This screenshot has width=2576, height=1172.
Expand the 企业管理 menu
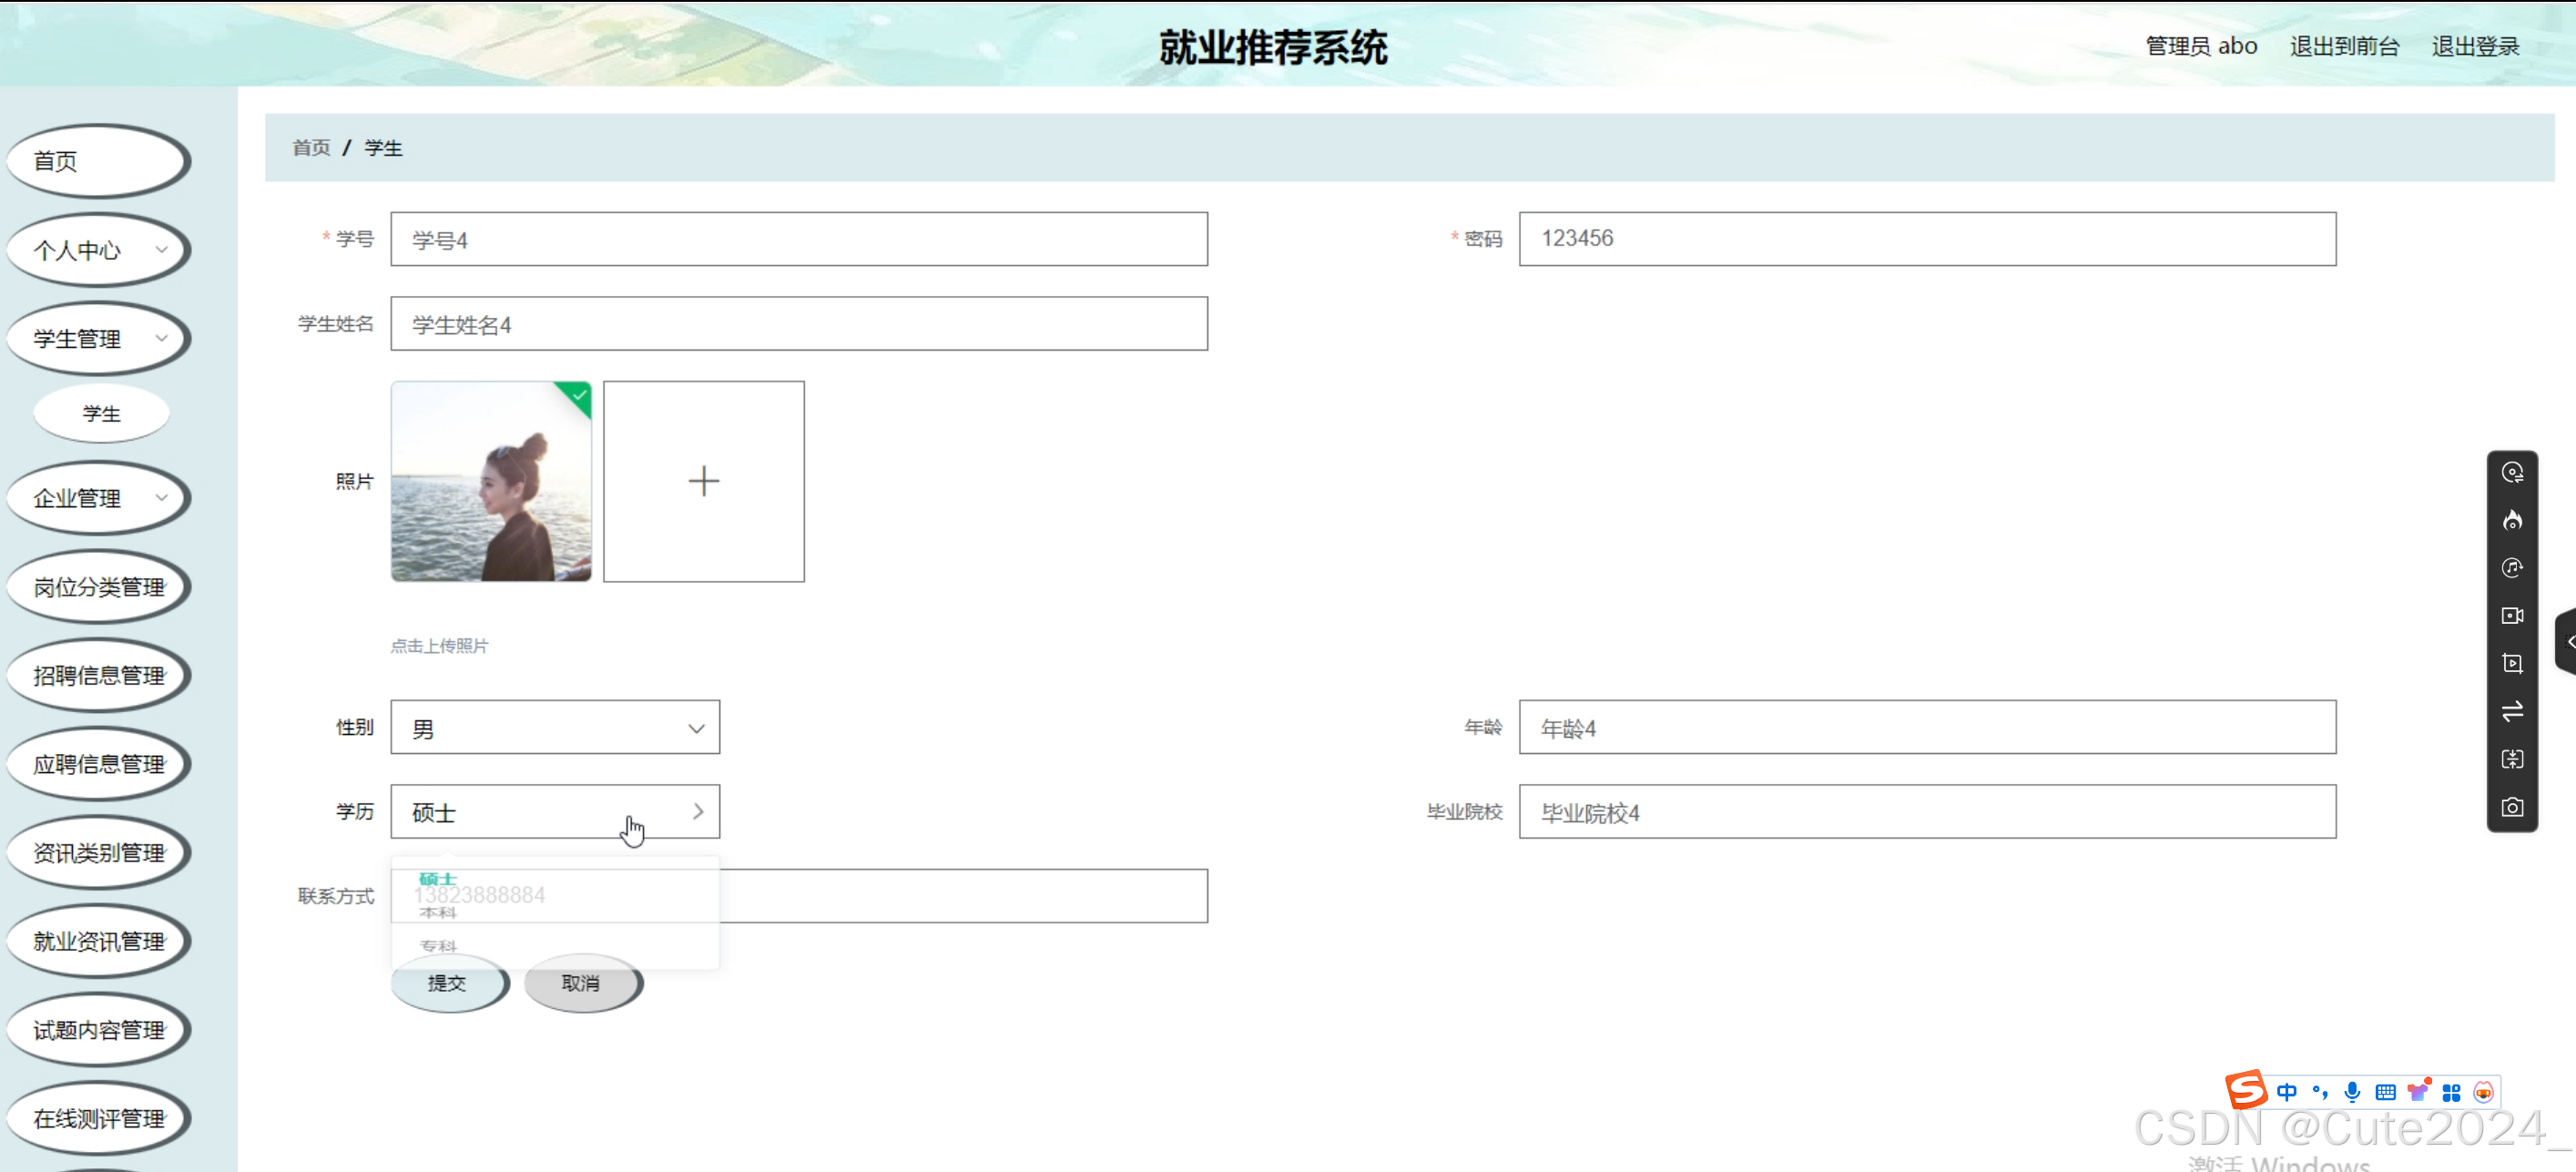click(x=97, y=498)
